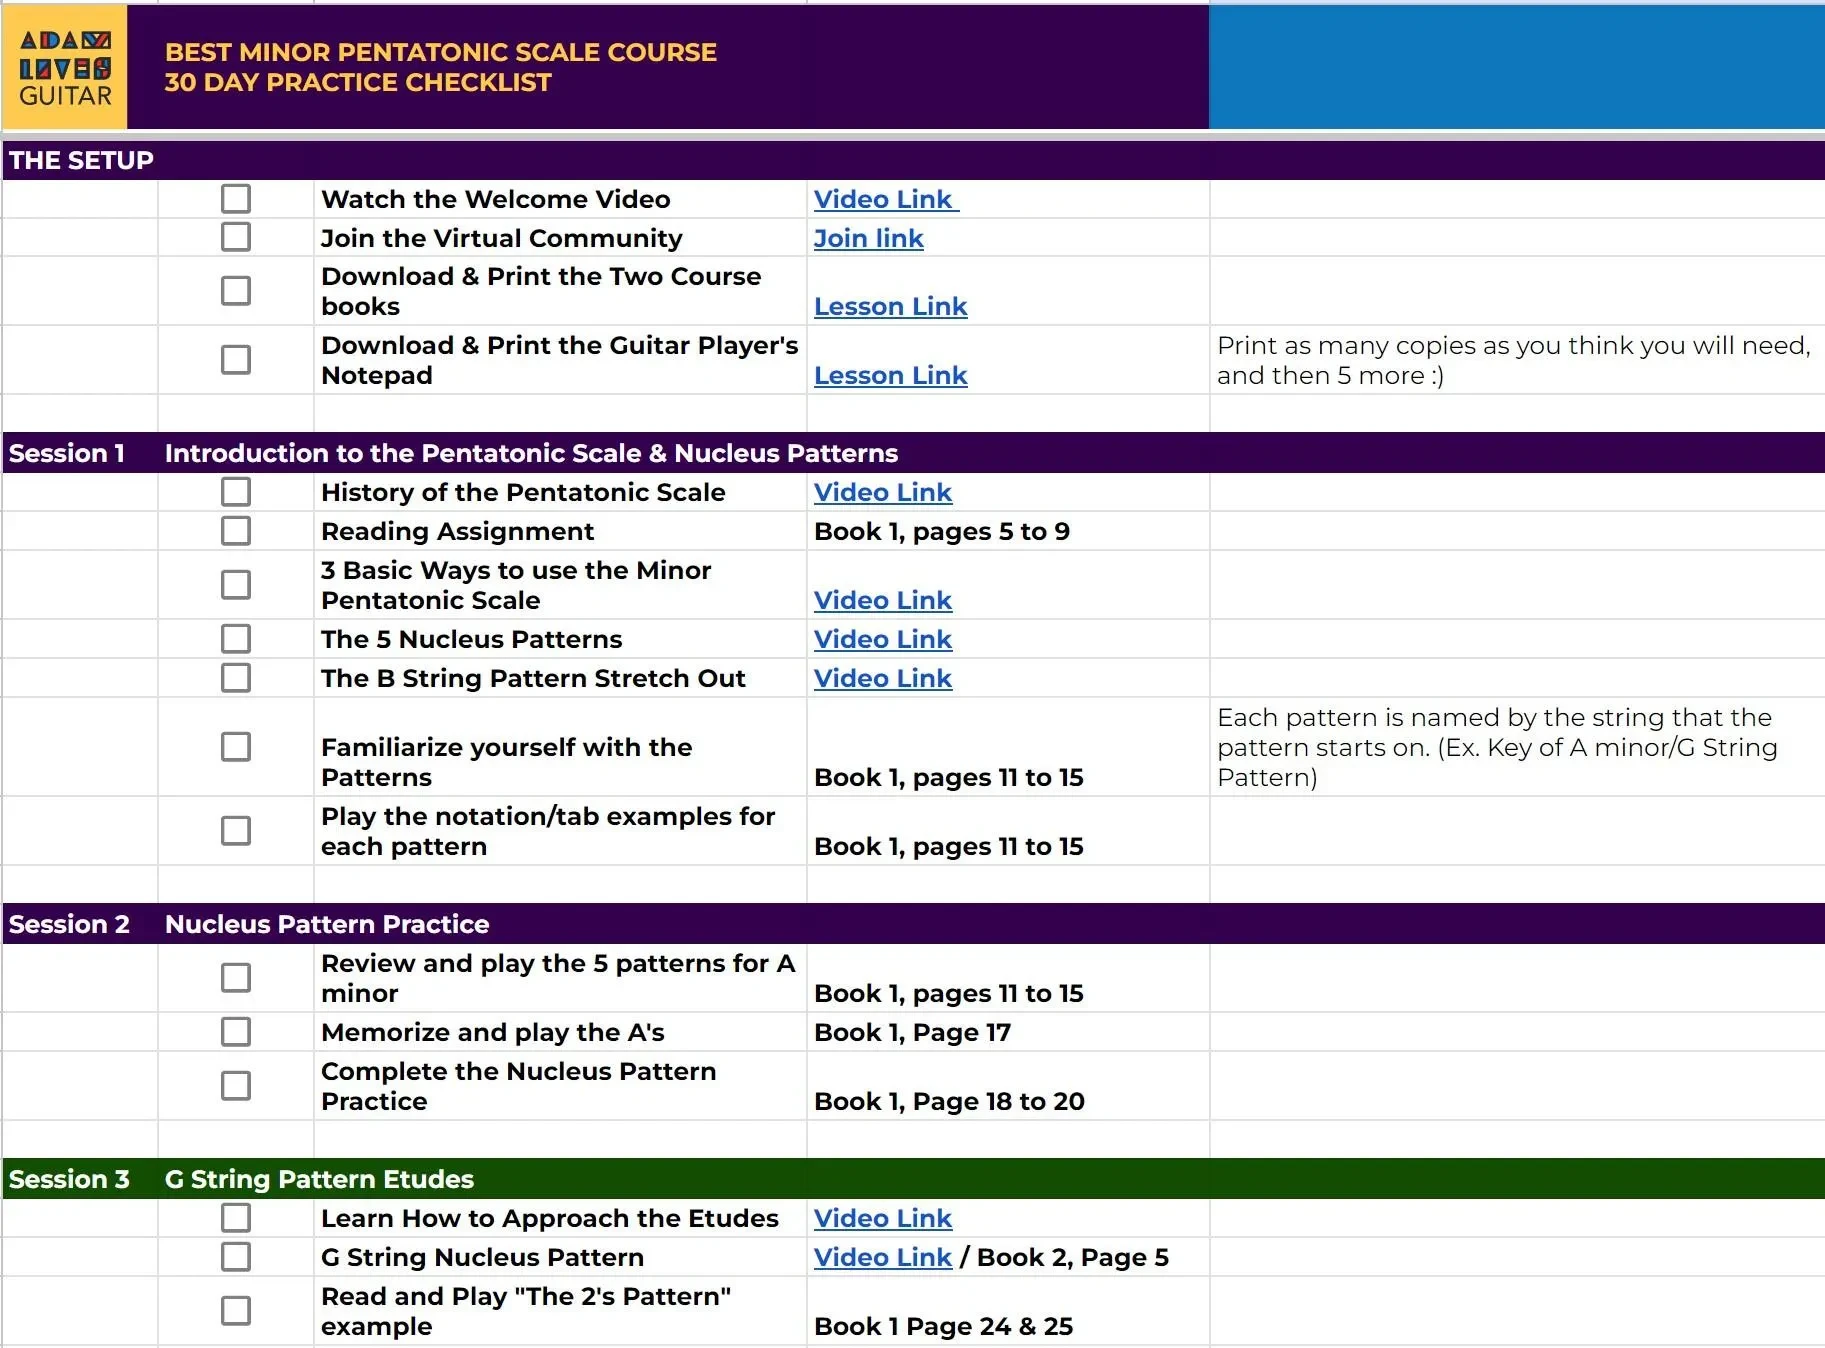The height and width of the screenshot is (1348, 1825).
Task: Mark Memorize and play the A's done
Action: [x=236, y=1031]
